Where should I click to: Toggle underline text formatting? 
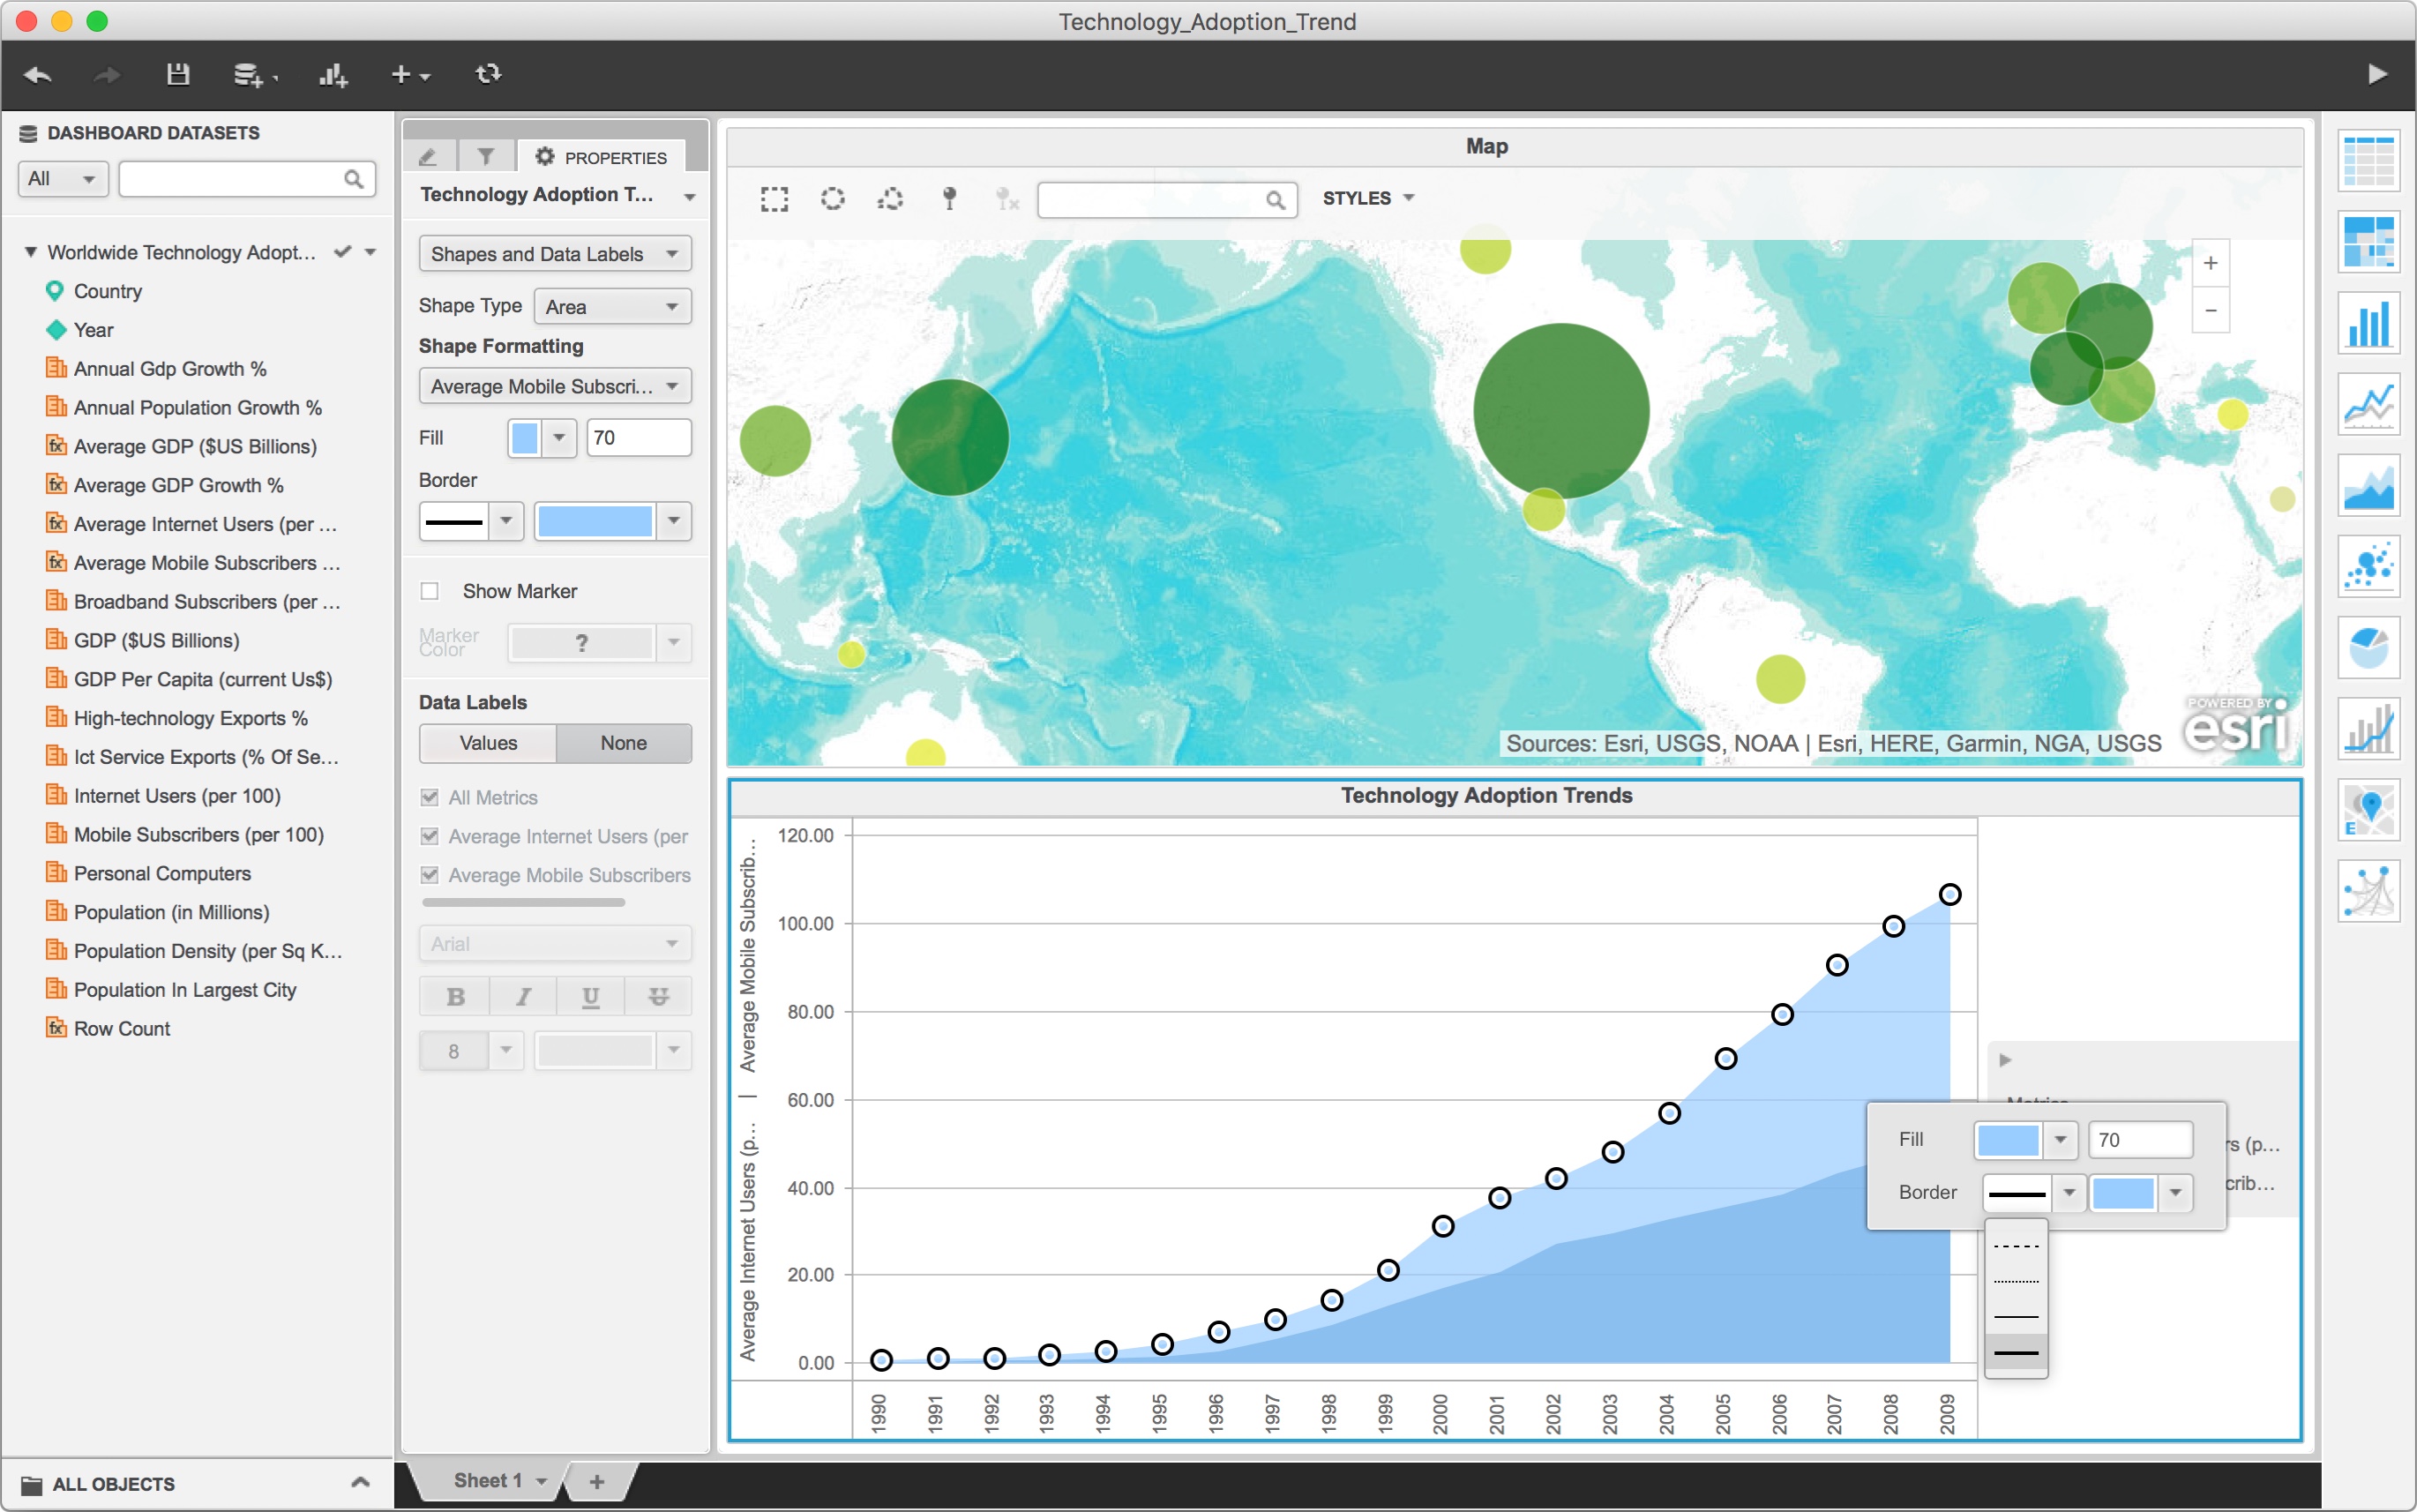click(590, 996)
